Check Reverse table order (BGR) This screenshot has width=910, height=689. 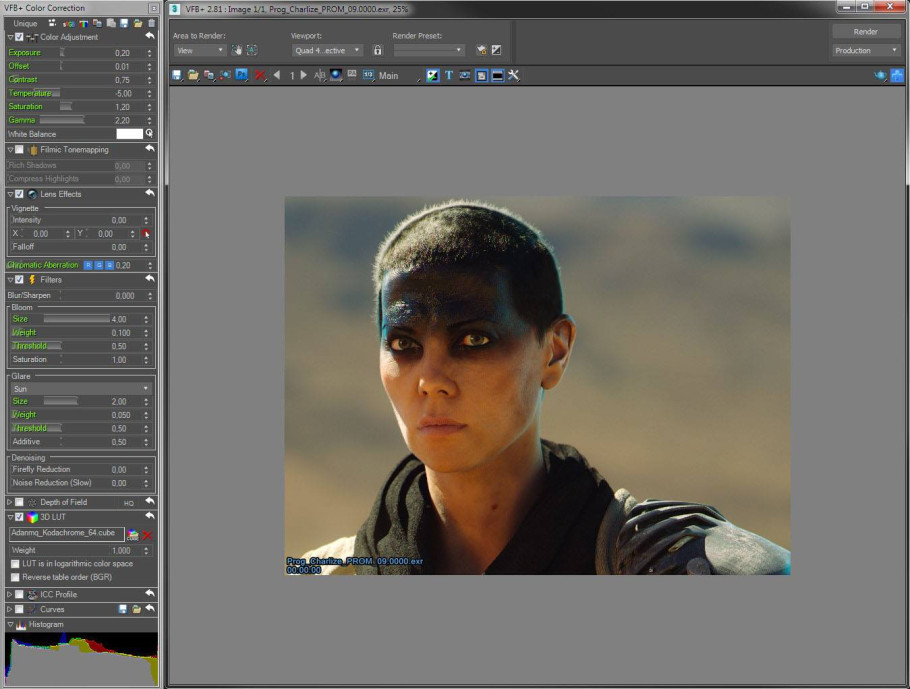16,577
